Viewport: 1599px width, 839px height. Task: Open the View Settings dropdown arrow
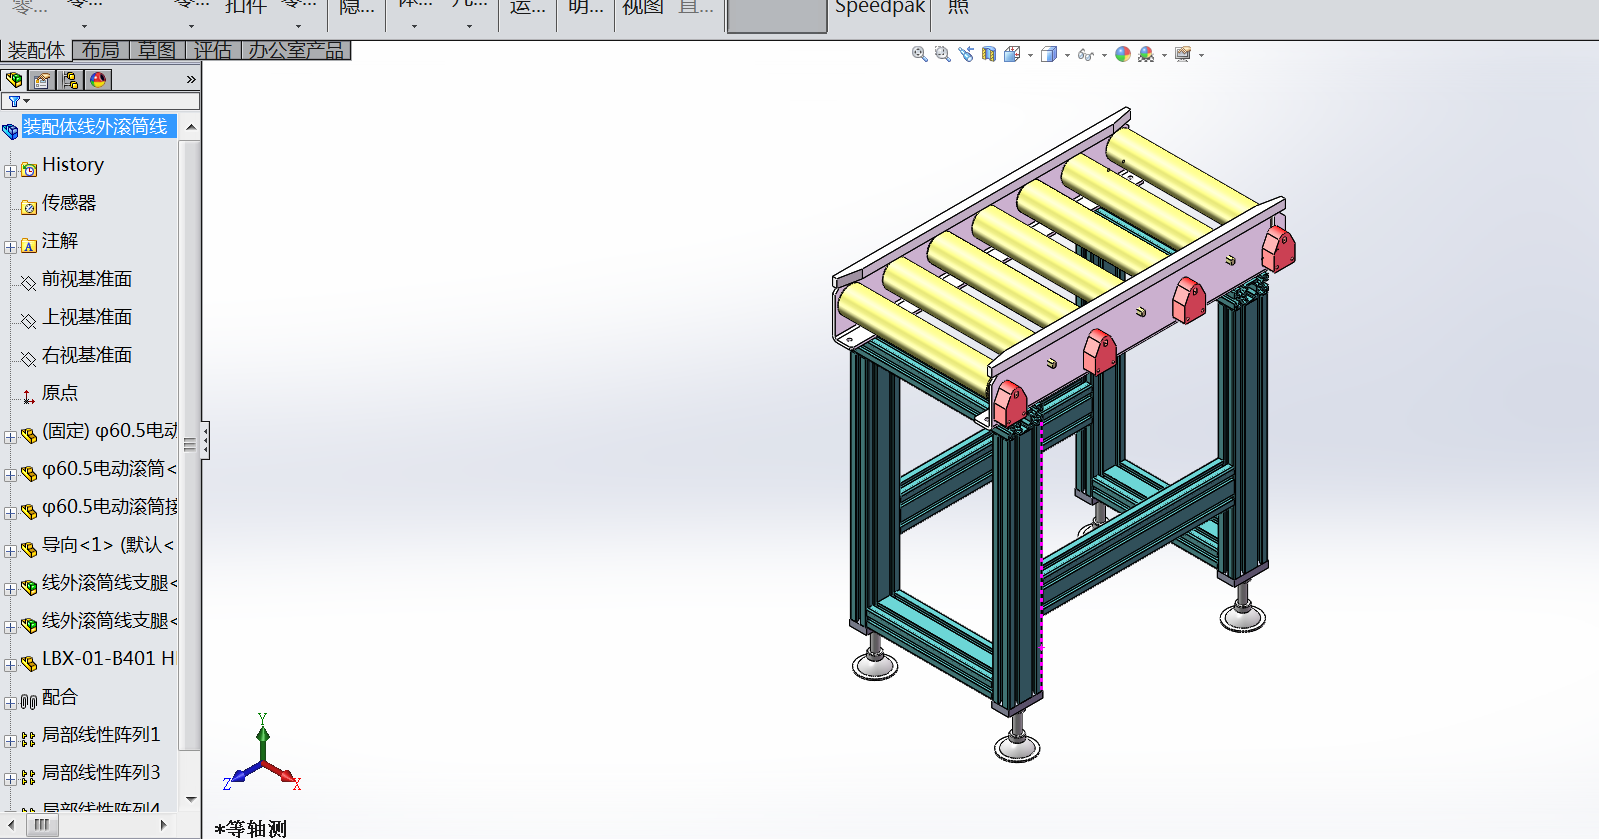(1201, 56)
